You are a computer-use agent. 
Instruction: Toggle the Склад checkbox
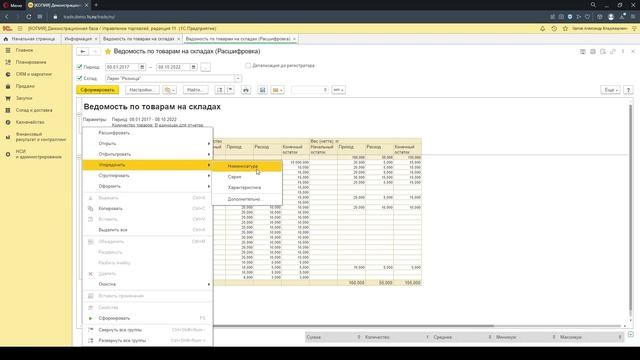click(80, 78)
